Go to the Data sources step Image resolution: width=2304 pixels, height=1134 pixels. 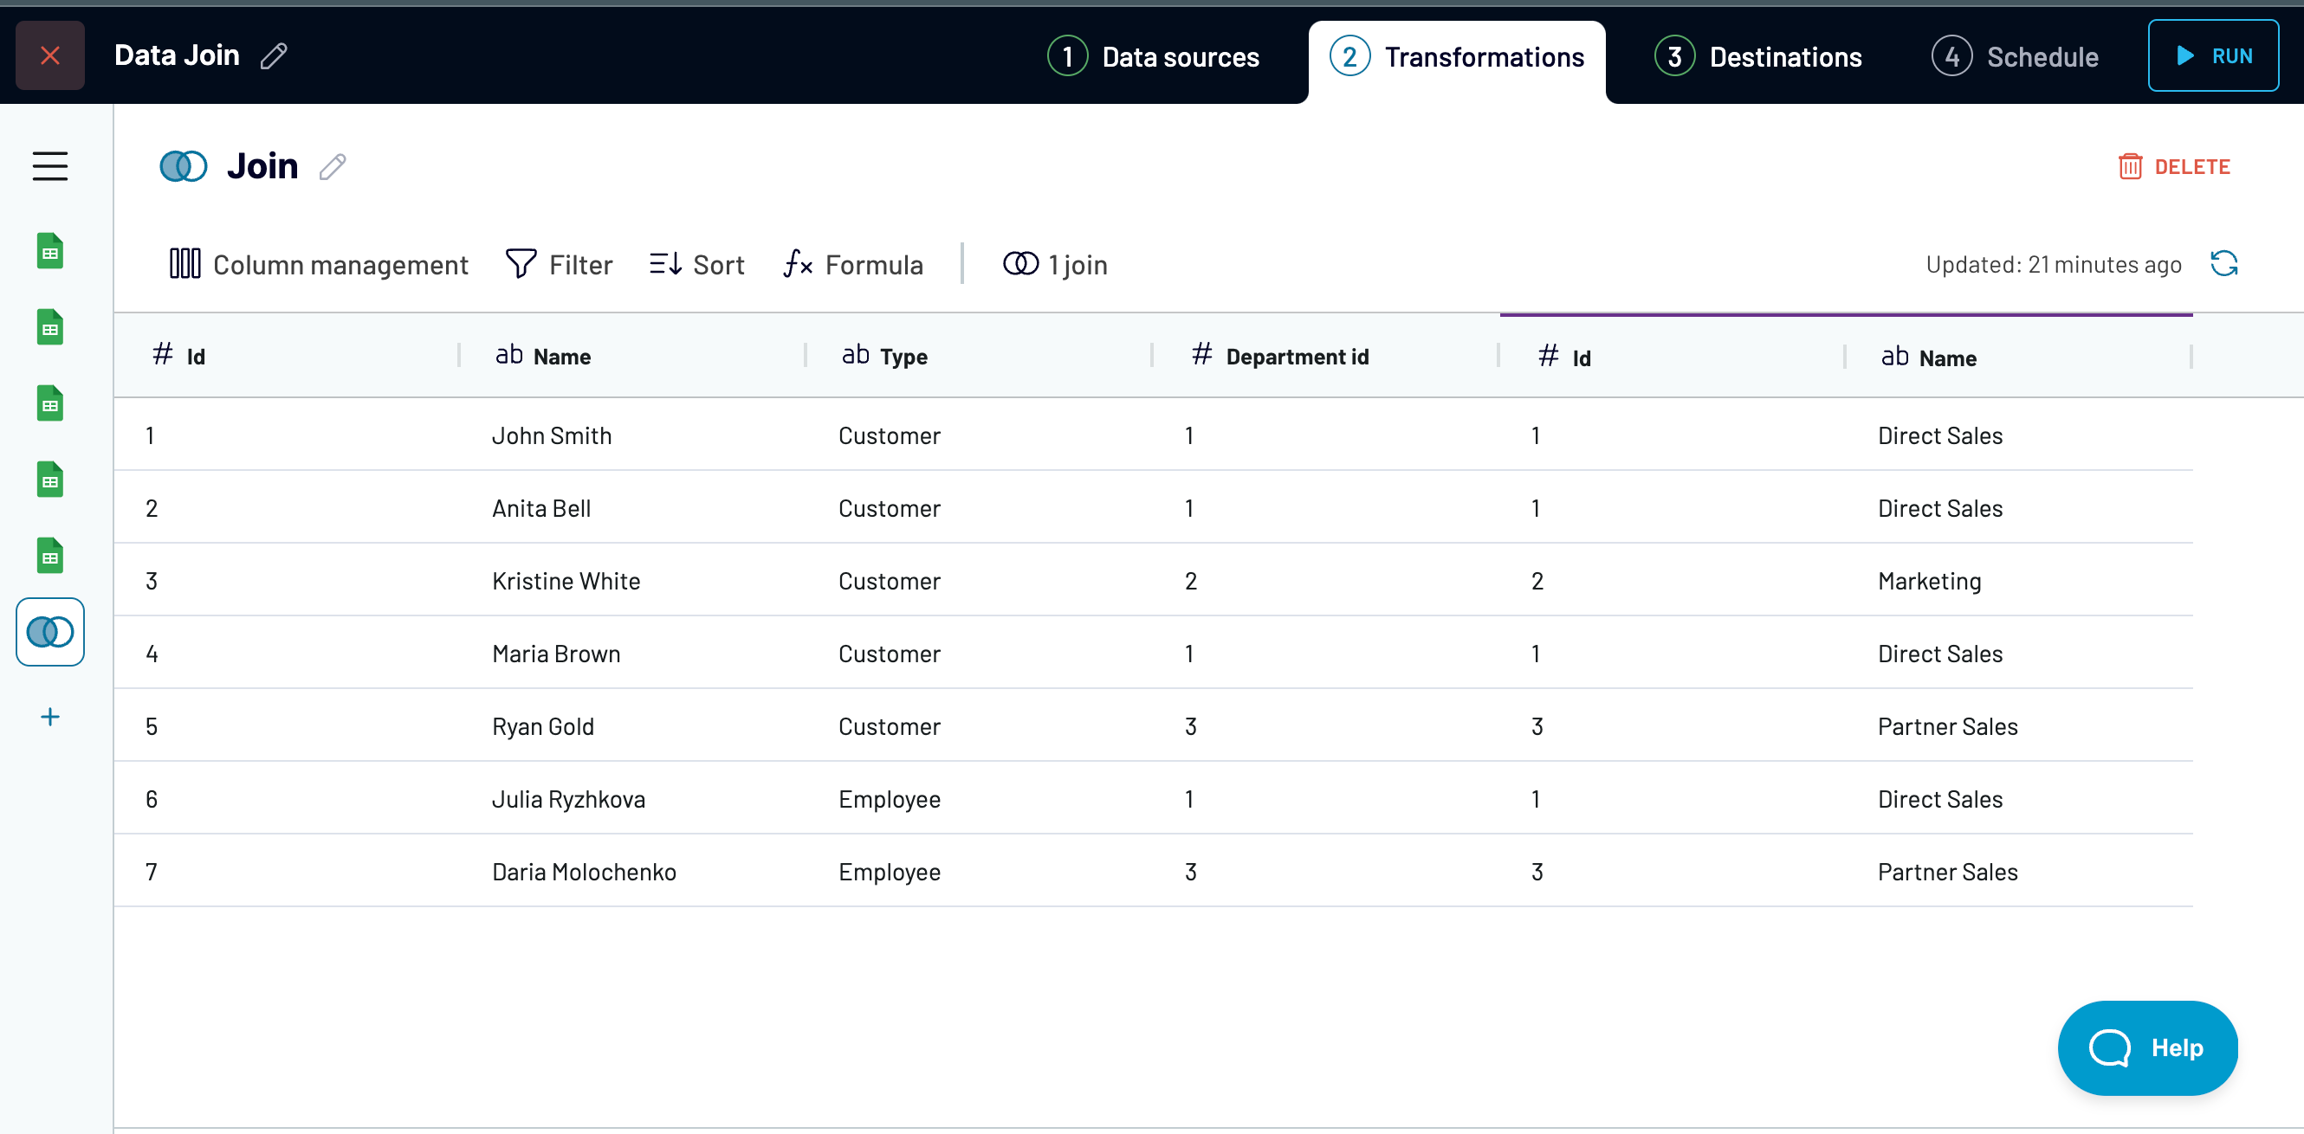[1154, 57]
